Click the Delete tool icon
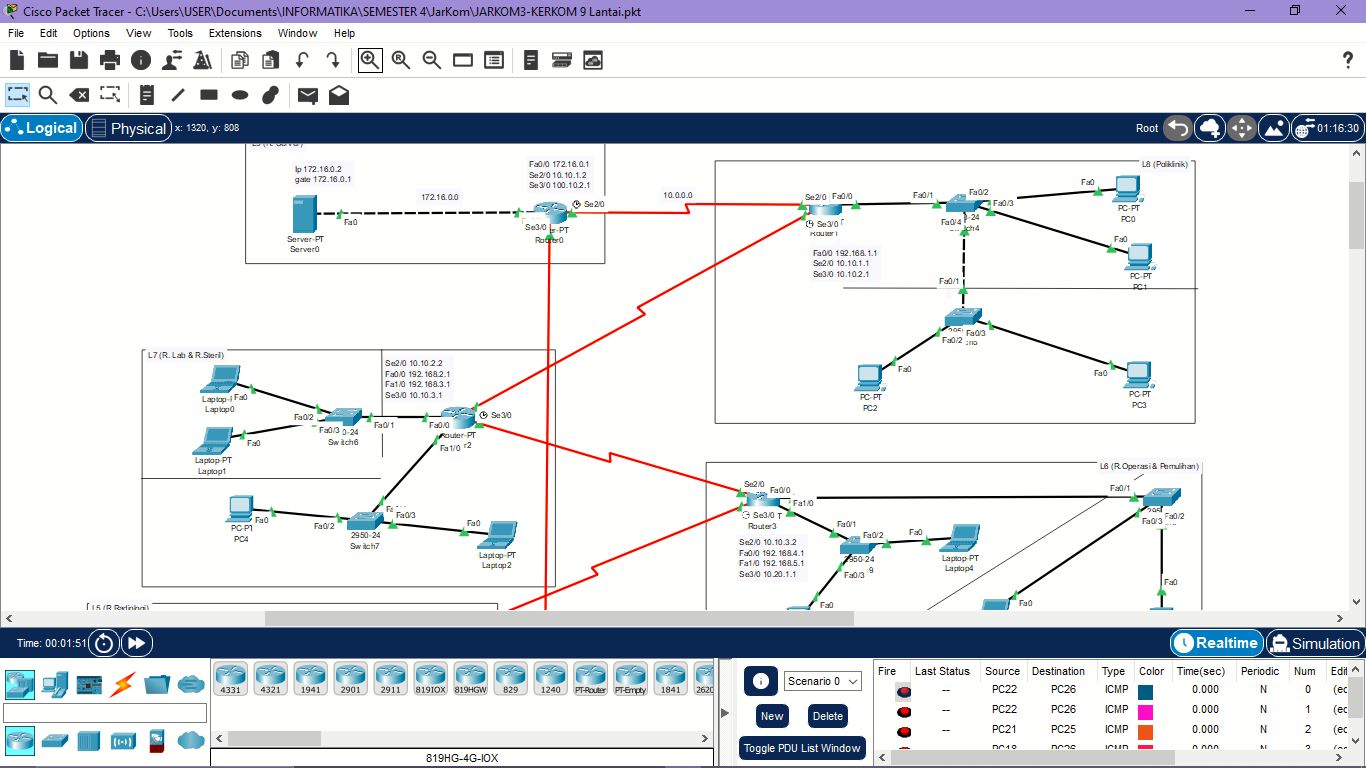 [x=79, y=95]
